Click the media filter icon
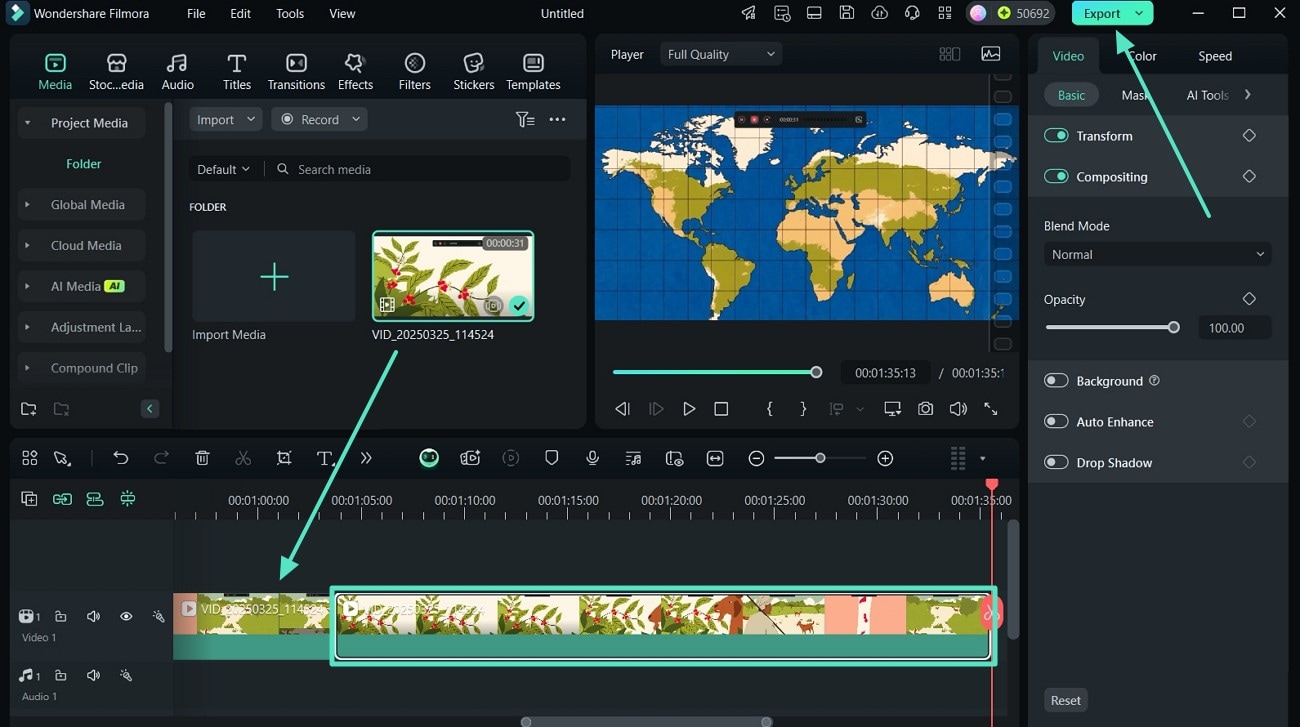Viewport: 1300px width, 727px height. tap(525, 119)
